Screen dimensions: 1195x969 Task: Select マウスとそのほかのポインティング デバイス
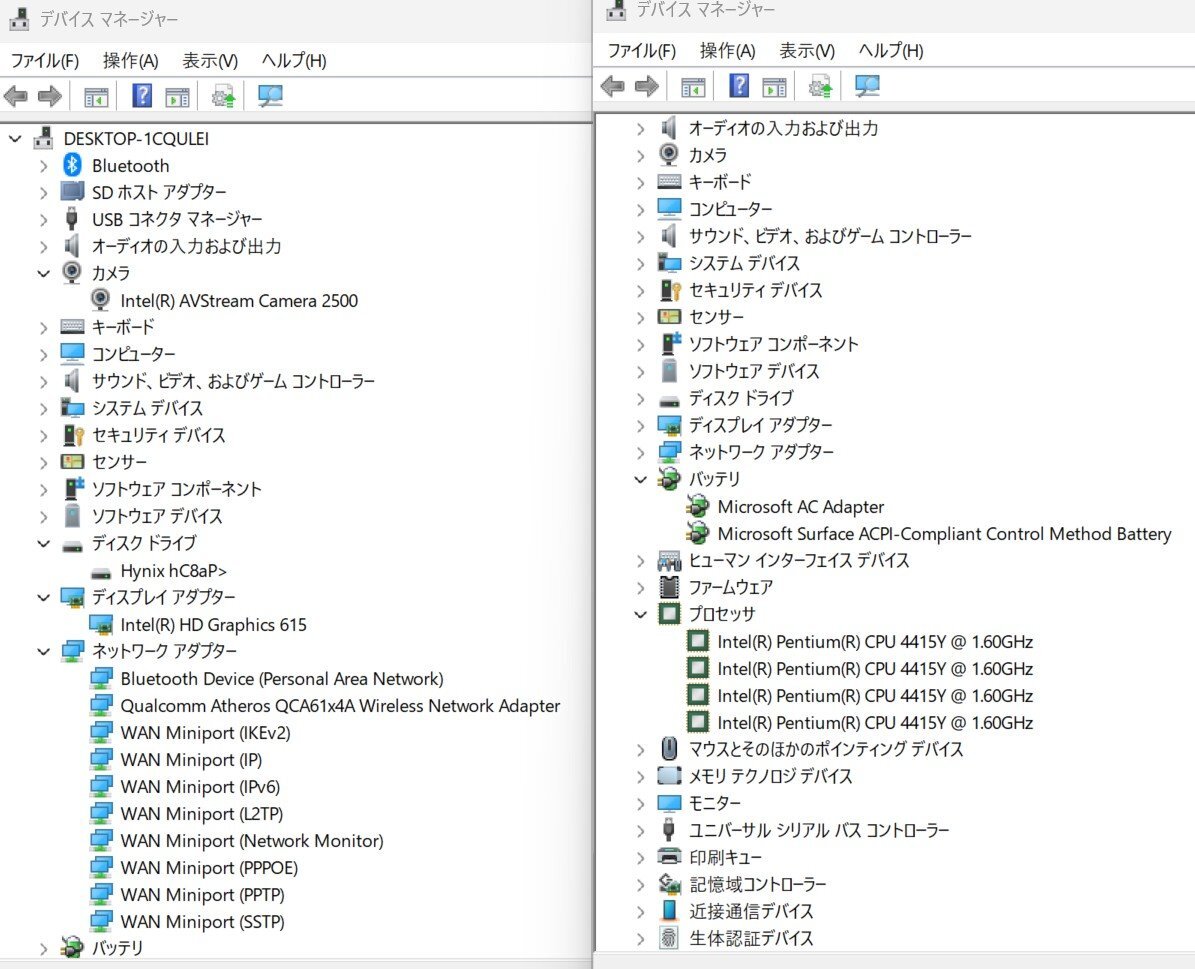click(825, 749)
